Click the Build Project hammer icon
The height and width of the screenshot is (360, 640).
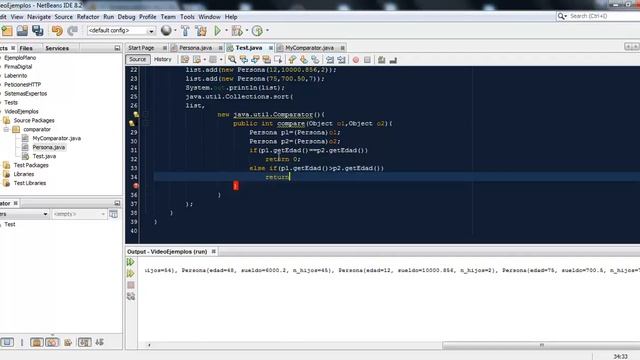pos(185,31)
